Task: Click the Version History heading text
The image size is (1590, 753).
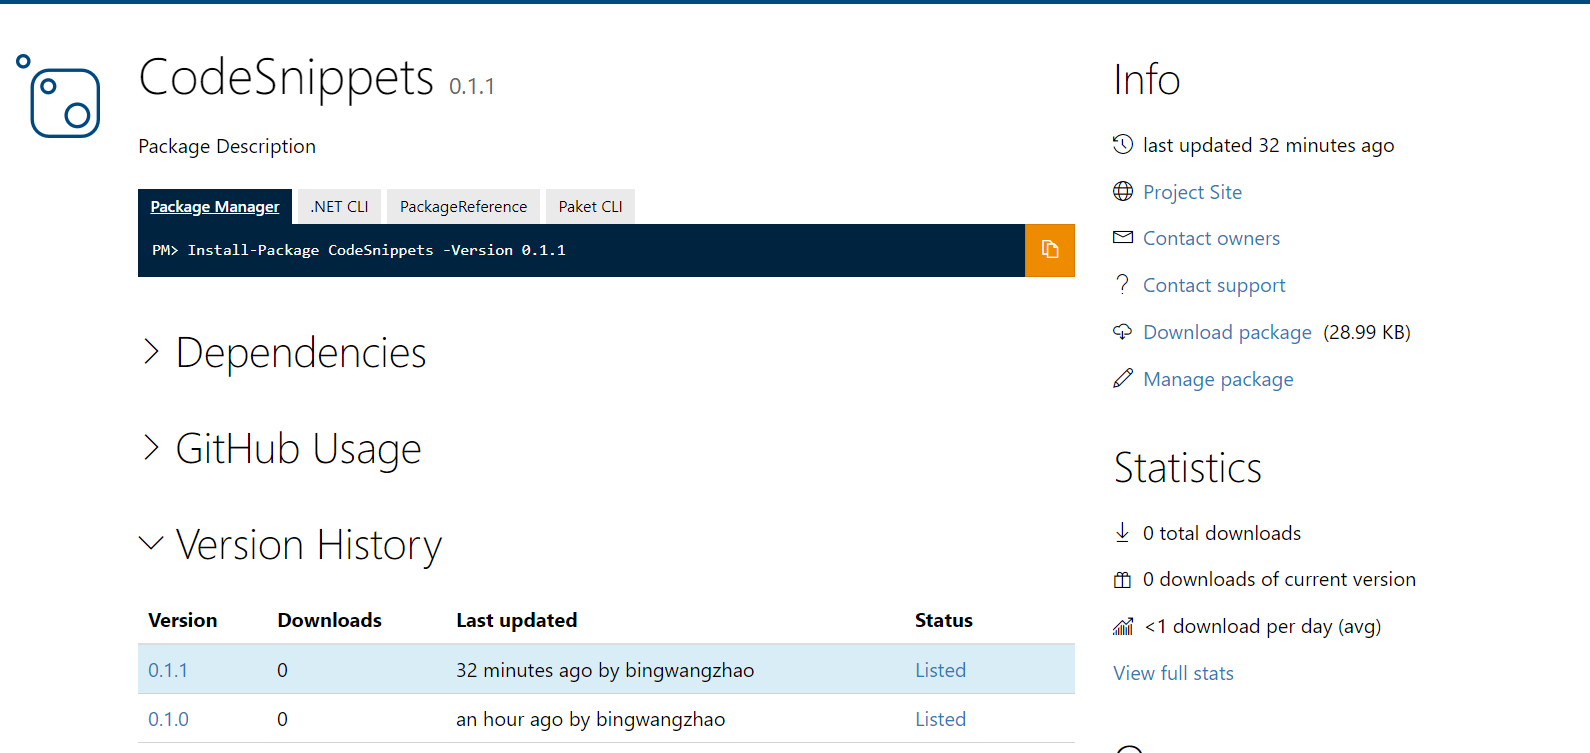Action: pos(309,545)
